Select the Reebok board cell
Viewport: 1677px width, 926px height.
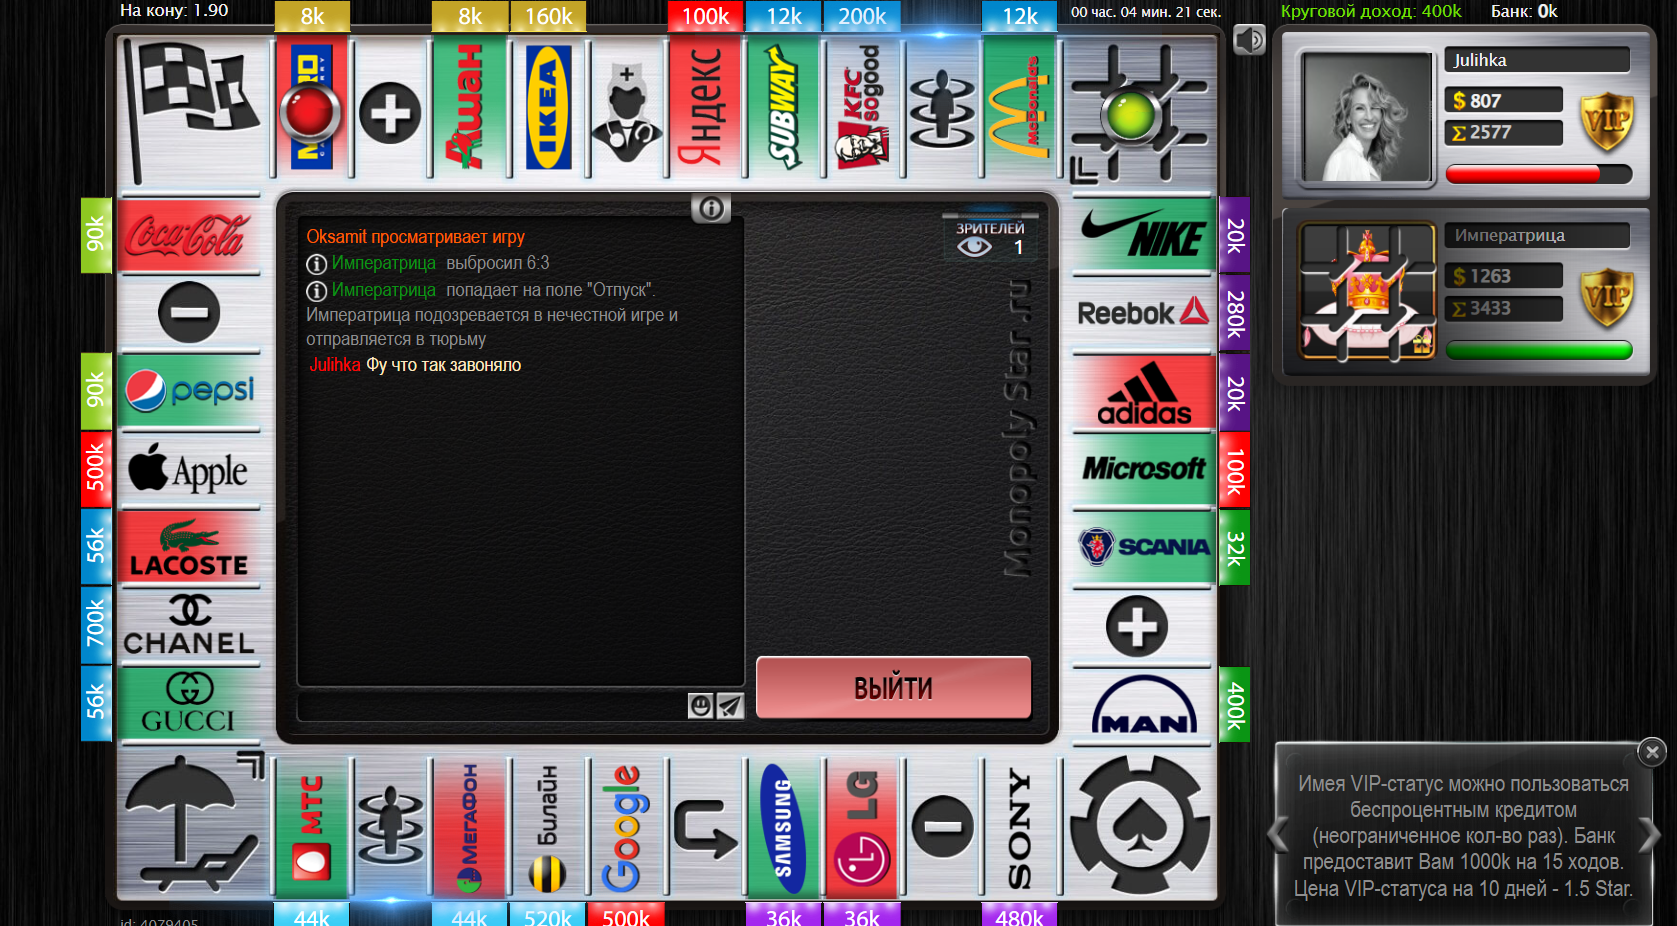click(1144, 313)
